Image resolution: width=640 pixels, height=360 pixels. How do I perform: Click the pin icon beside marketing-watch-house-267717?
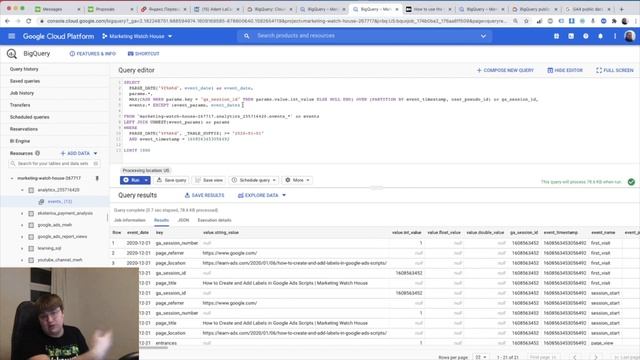pyautogui.click(x=97, y=178)
